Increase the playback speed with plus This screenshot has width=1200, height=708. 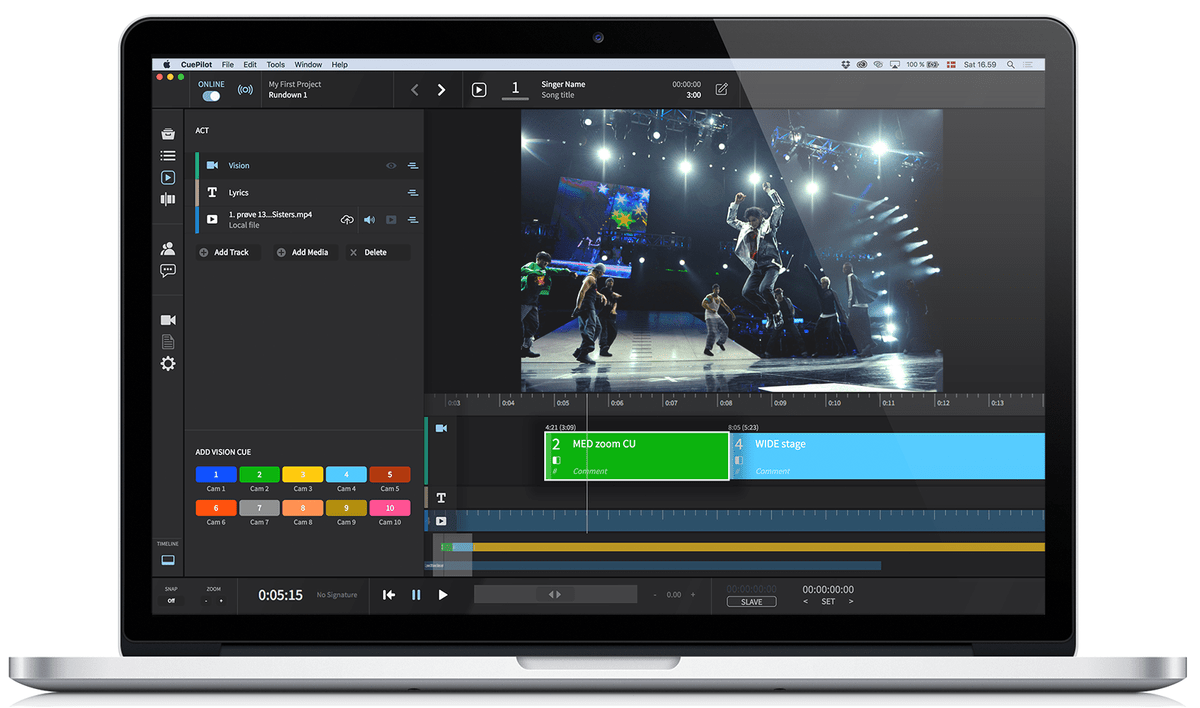tap(693, 595)
